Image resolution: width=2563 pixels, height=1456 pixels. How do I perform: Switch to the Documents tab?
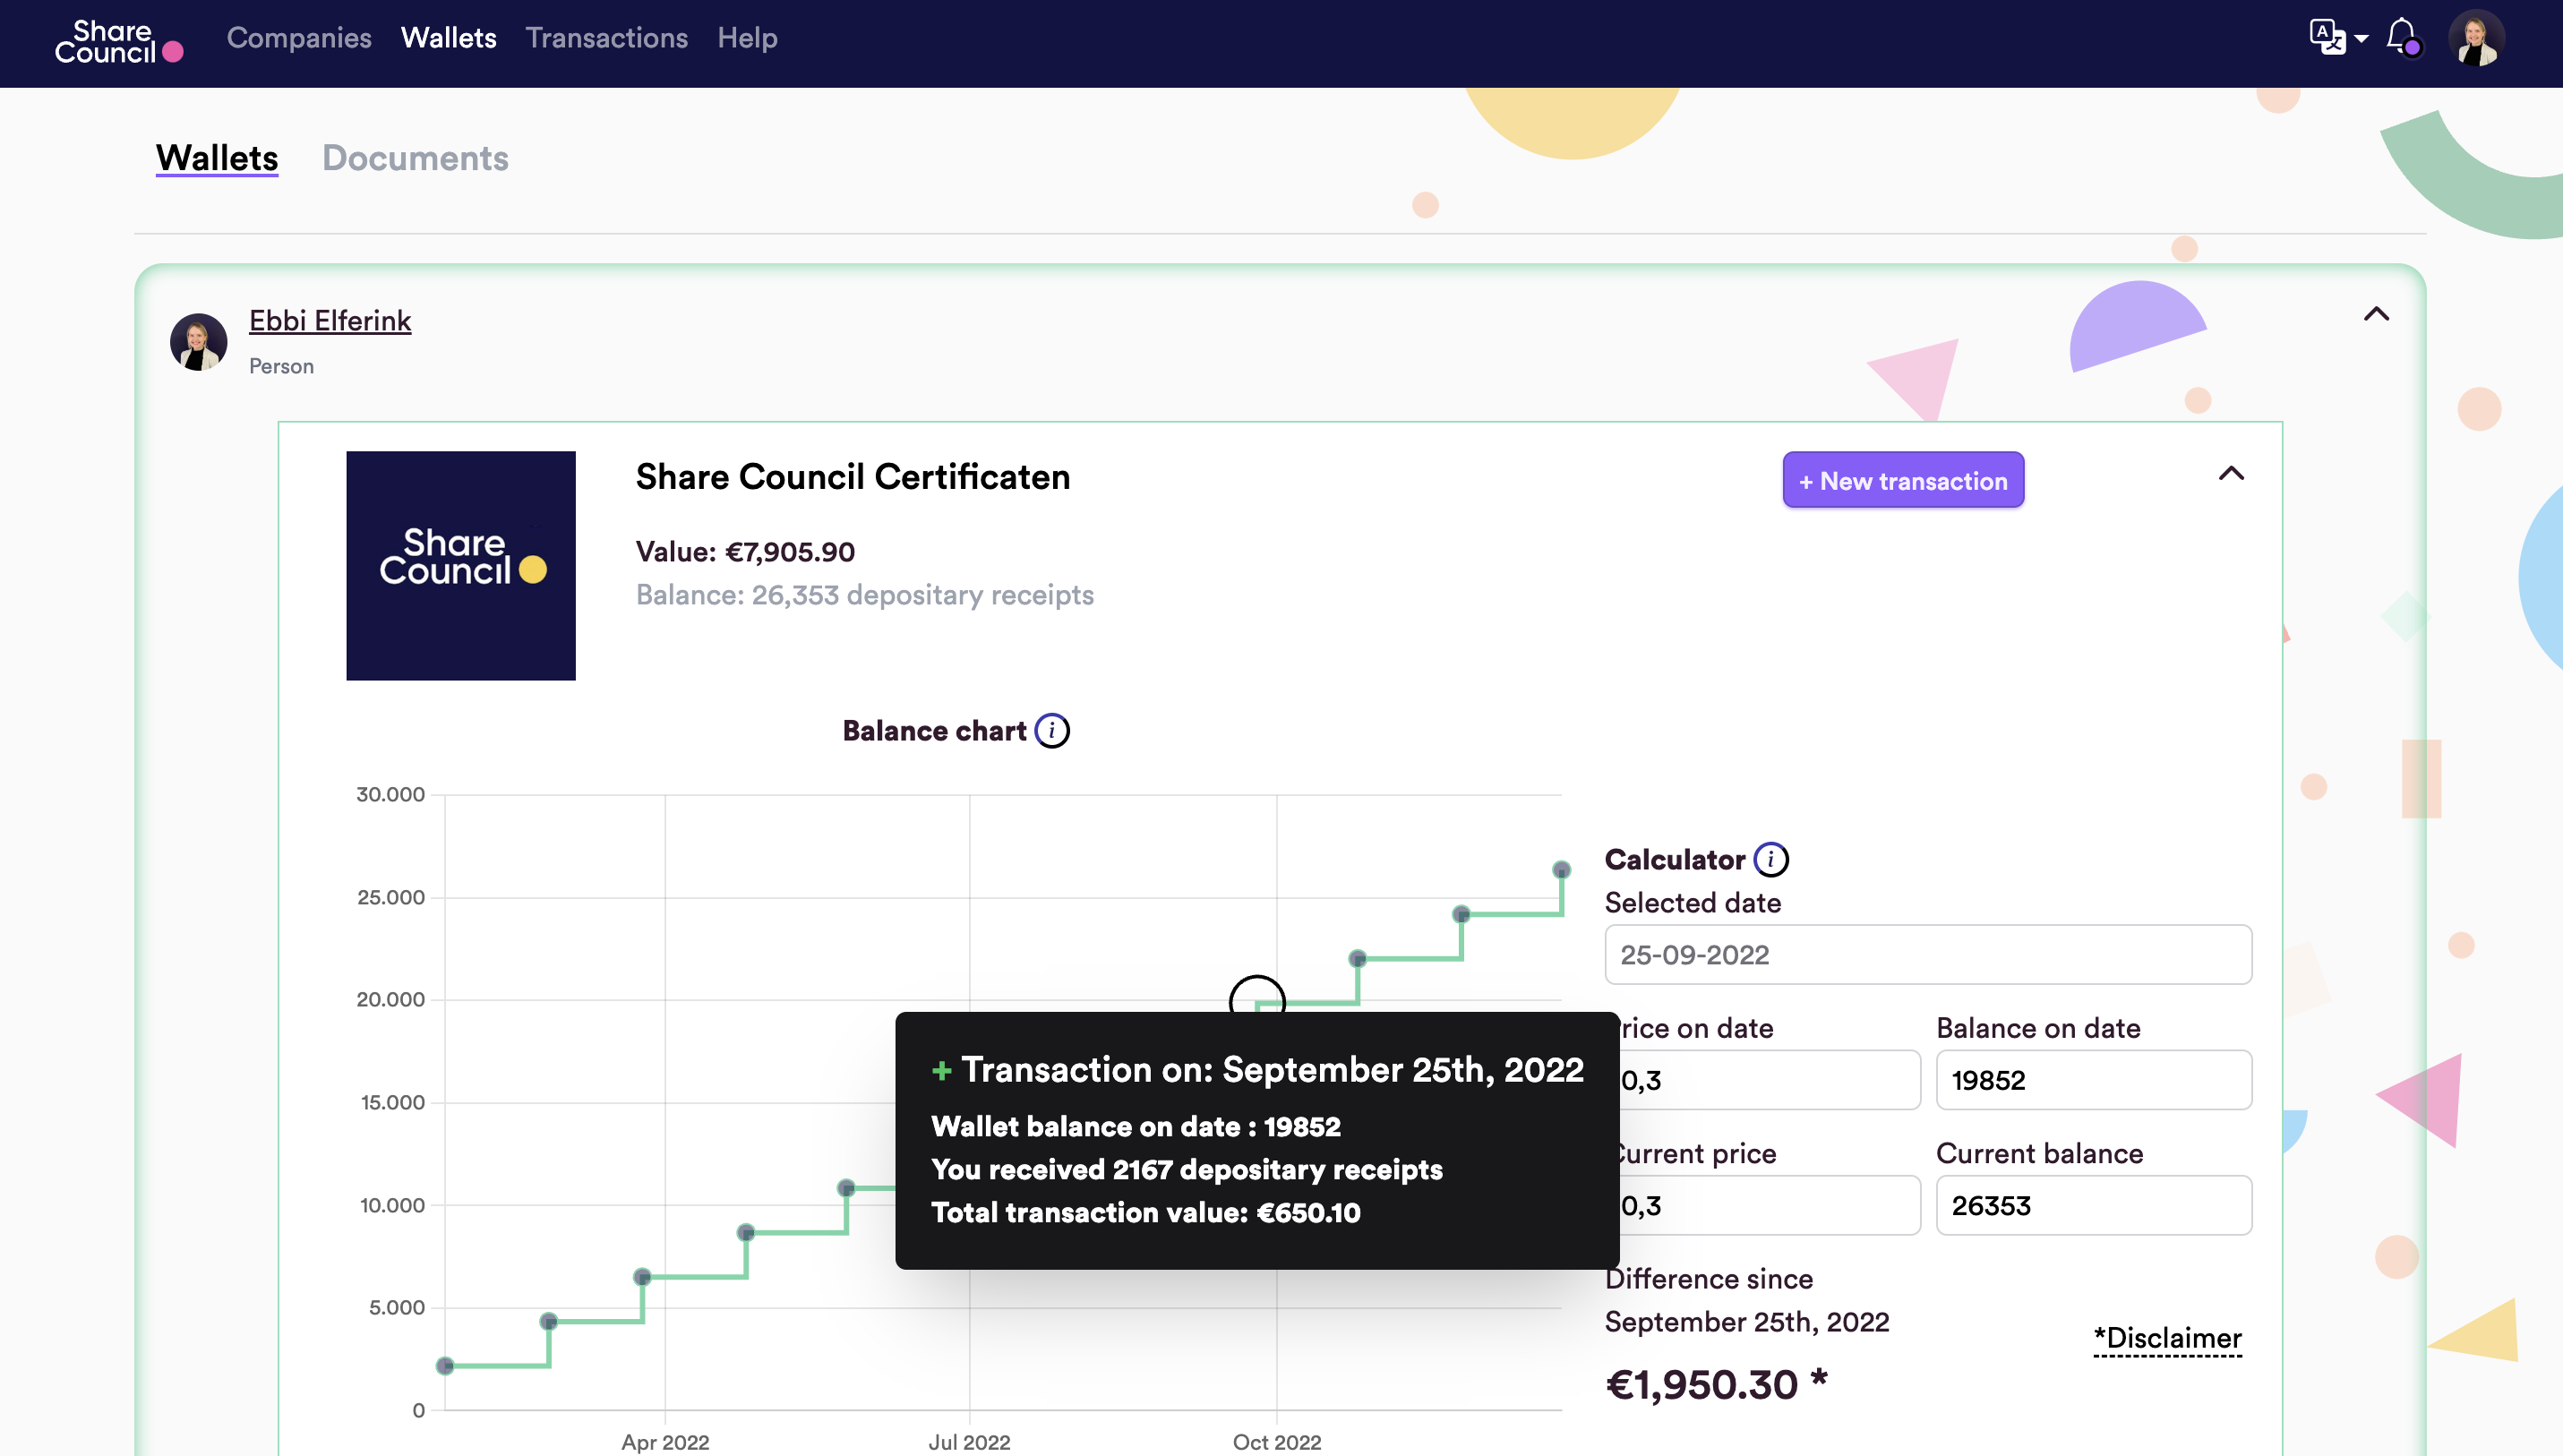pyautogui.click(x=415, y=158)
